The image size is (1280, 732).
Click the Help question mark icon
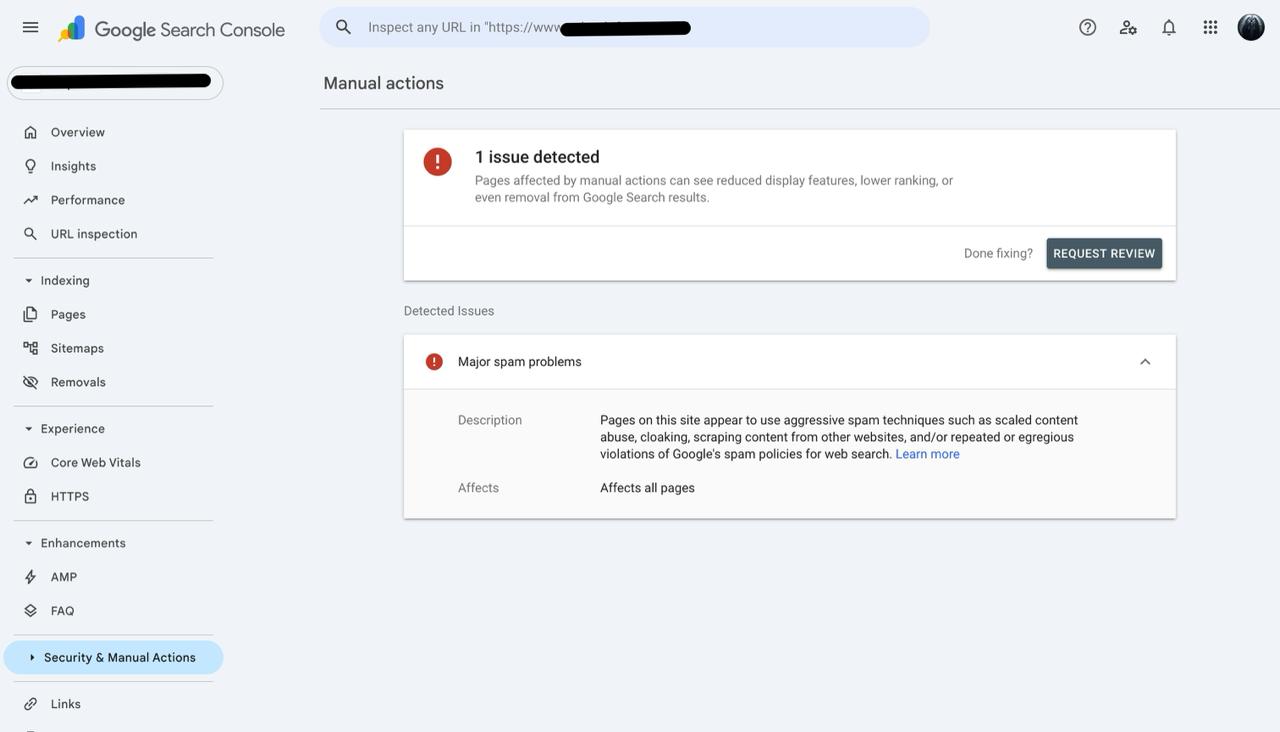pos(1087,28)
